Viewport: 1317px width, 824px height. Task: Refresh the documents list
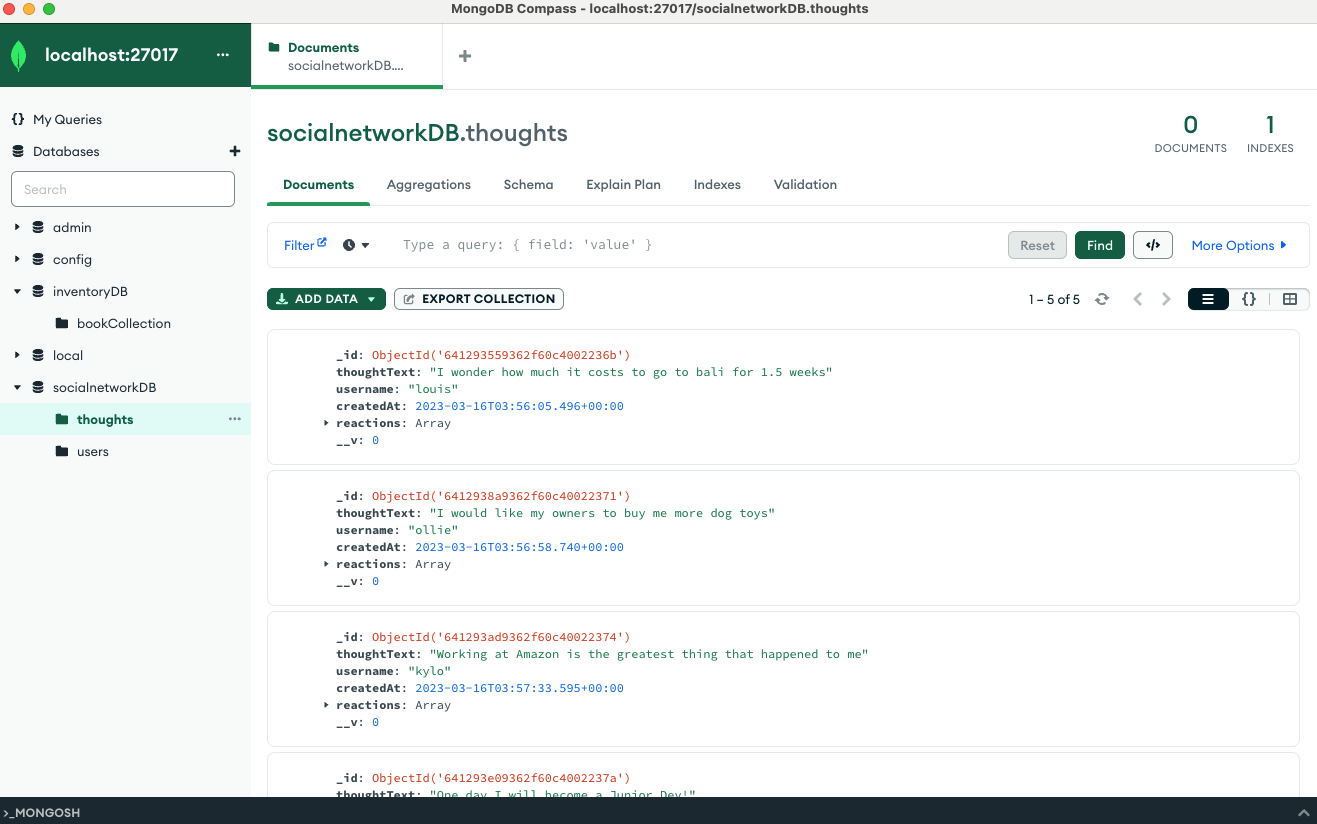pyautogui.click(x=1102, y=298)
